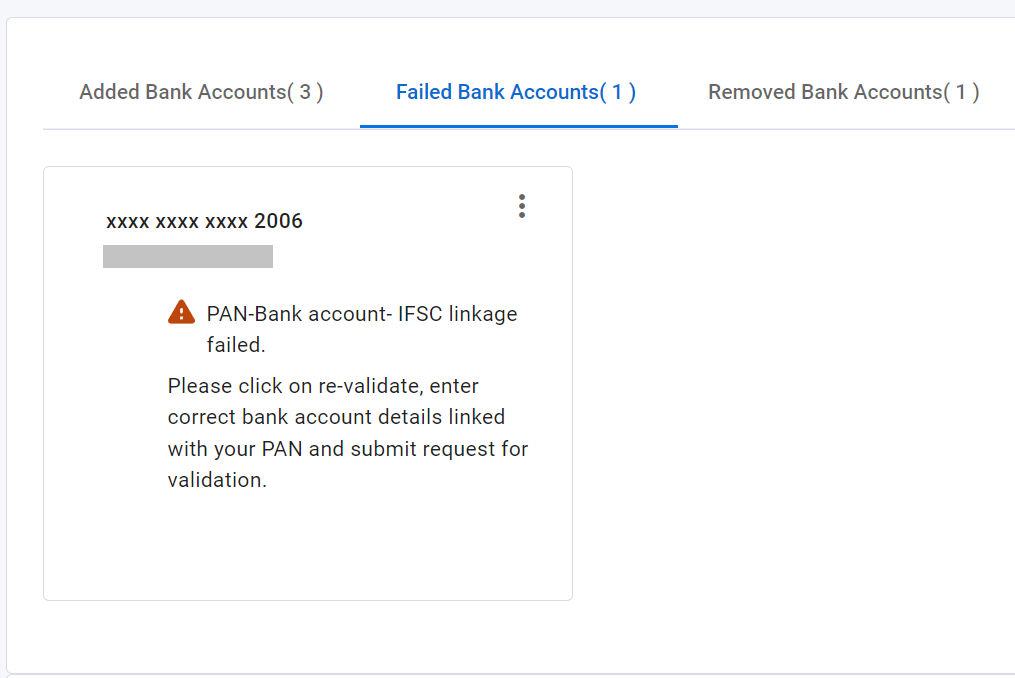This screenshot has width=1015, height=678.
Task: Click the grey redacted bank name bar
Action: pyautogui.click(x=188, y=256)
